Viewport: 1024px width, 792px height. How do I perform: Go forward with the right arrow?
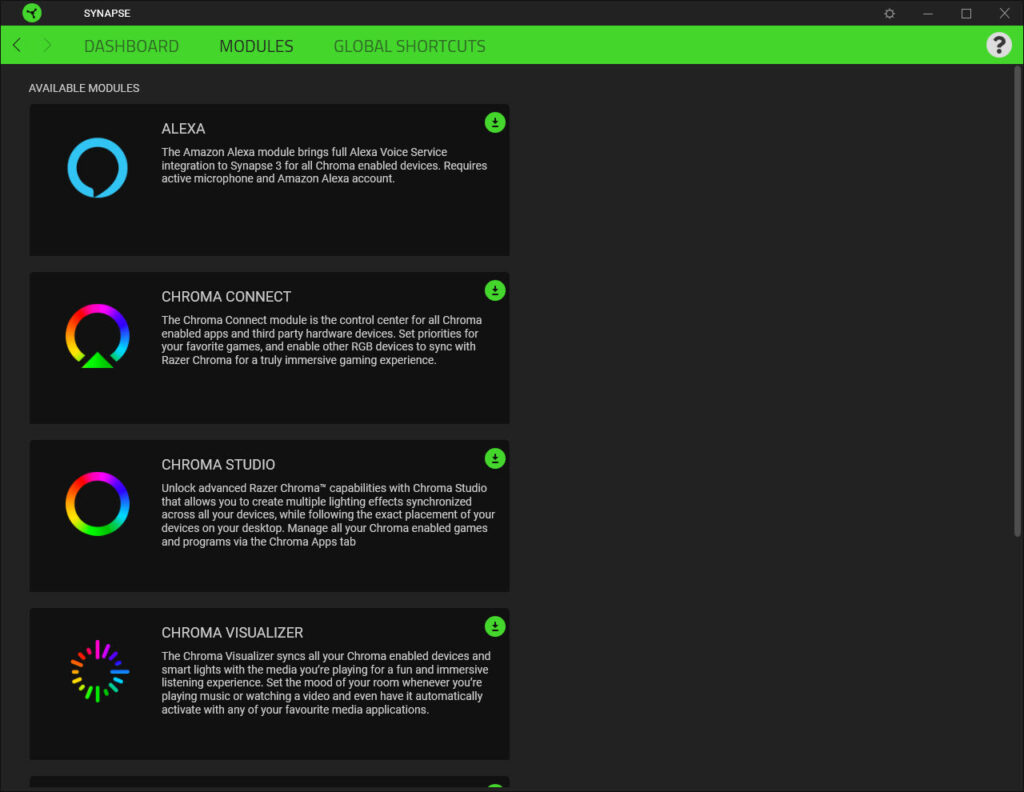coord(47,45)
